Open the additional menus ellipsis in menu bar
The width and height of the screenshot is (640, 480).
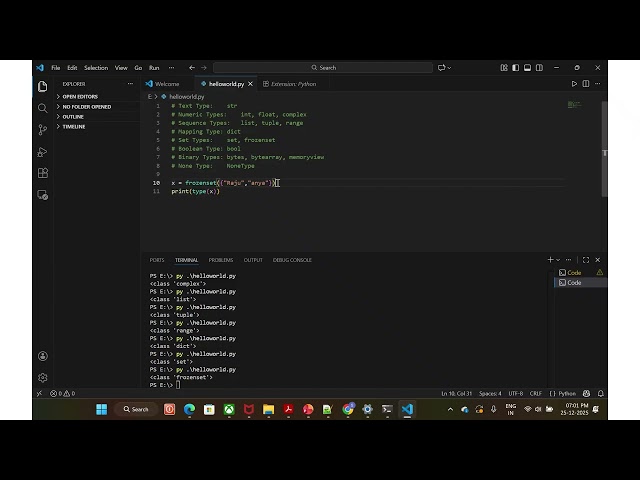pyautogui.click(x=171, y=68)
